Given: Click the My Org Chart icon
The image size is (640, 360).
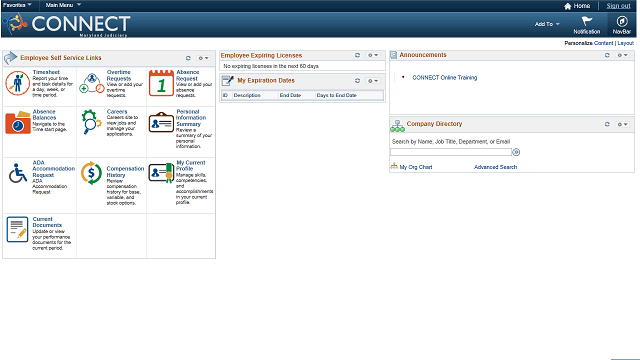Looking at the screenshot, I should point(394,166).
